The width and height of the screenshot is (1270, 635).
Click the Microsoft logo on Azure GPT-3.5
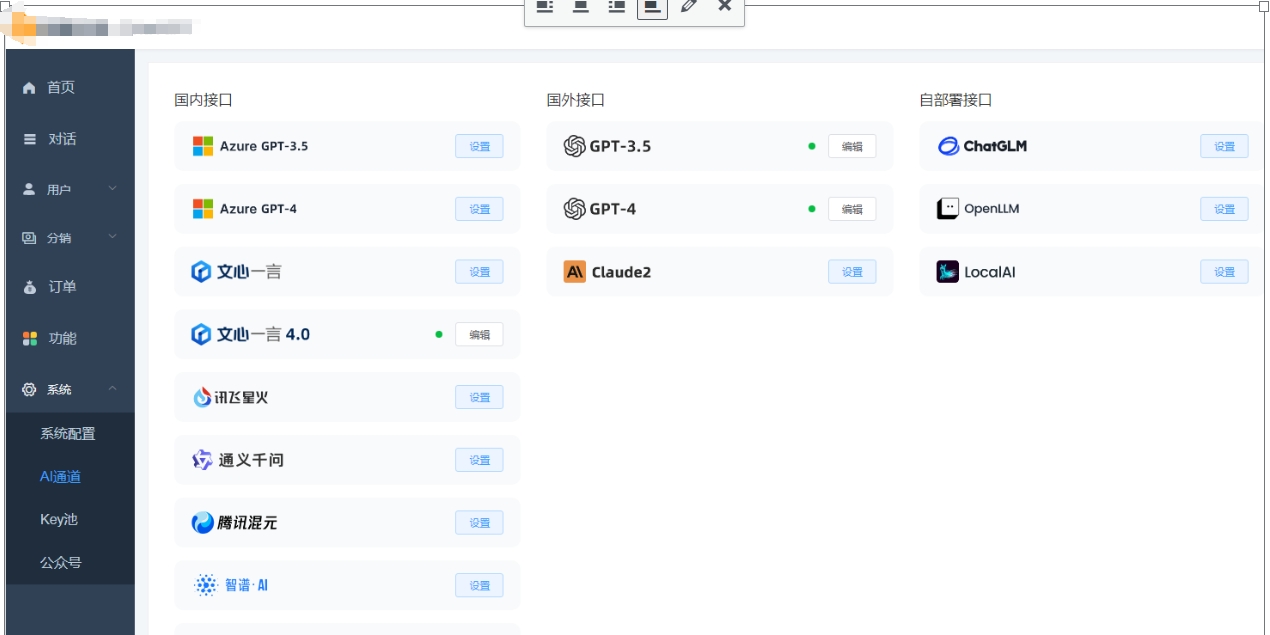pyautogui.click(x=203, y=146)
